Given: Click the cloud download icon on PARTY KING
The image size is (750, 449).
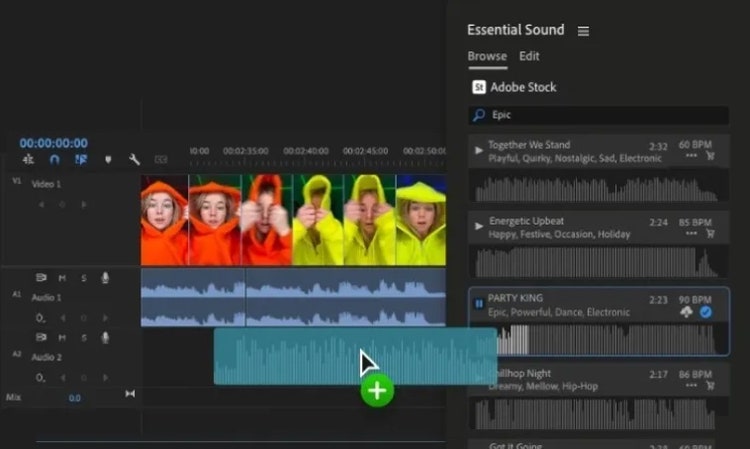Looking at the screenshot, I should (688, 312).
